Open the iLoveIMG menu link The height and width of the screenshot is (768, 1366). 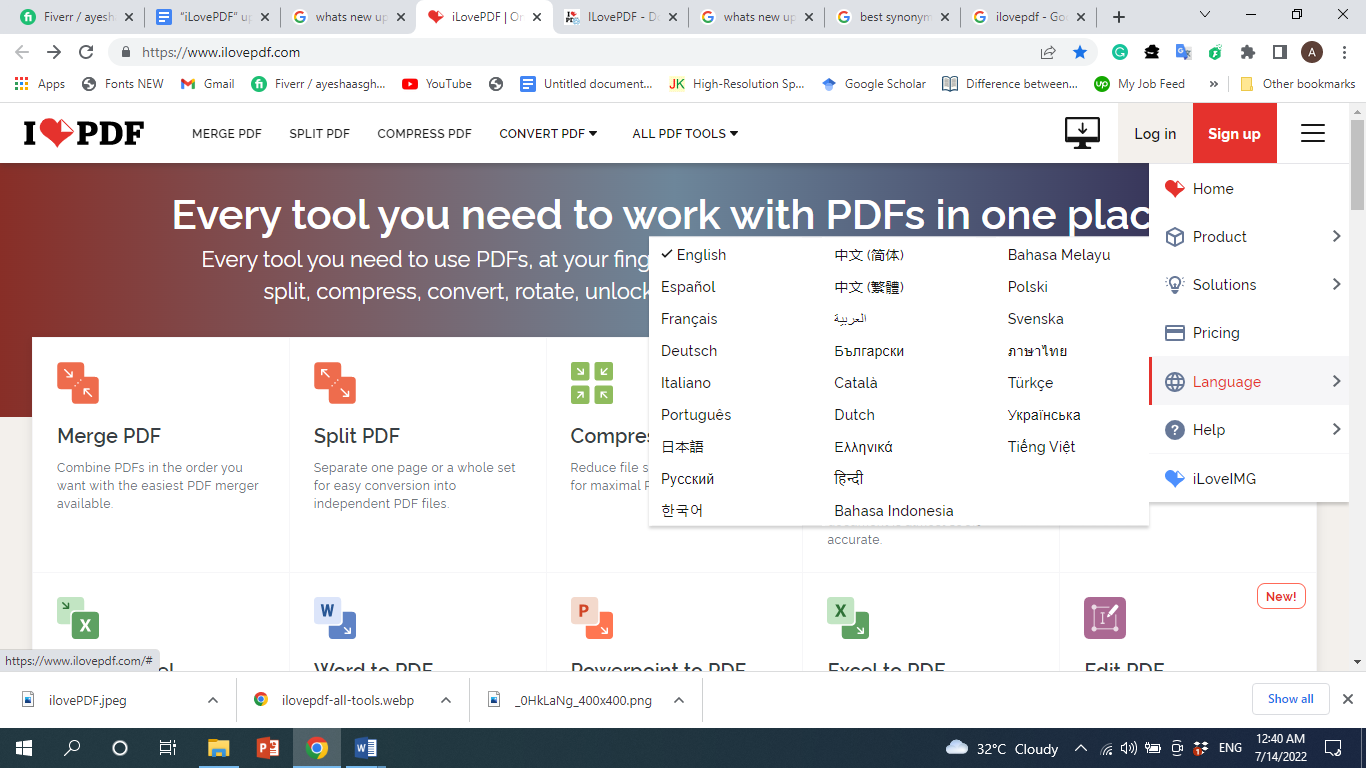(x=1224, y=478)
